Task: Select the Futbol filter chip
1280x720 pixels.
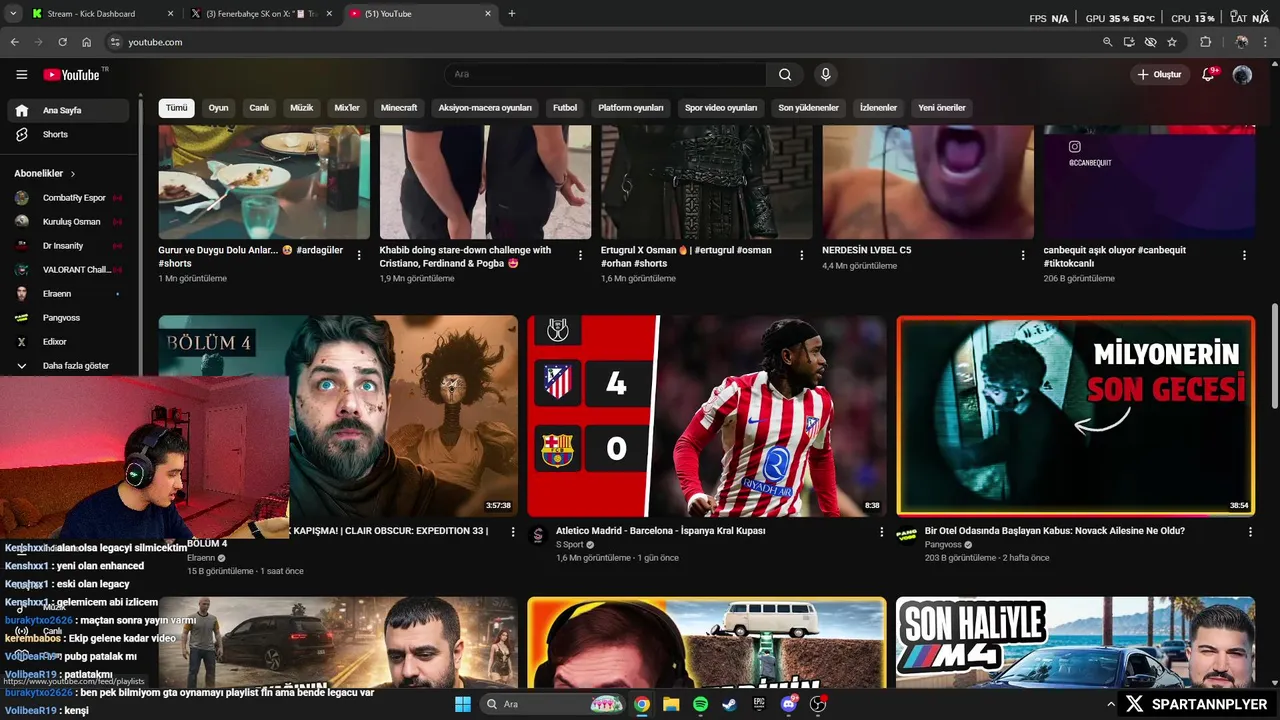Action: 565,108
